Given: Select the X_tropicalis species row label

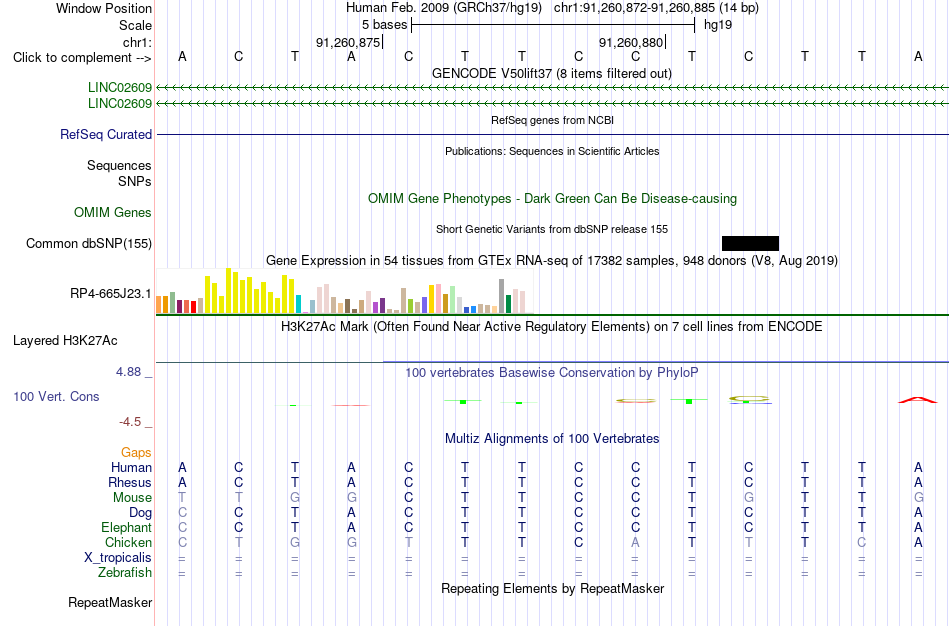Looking at the screenshot, I should click(118, 558).
